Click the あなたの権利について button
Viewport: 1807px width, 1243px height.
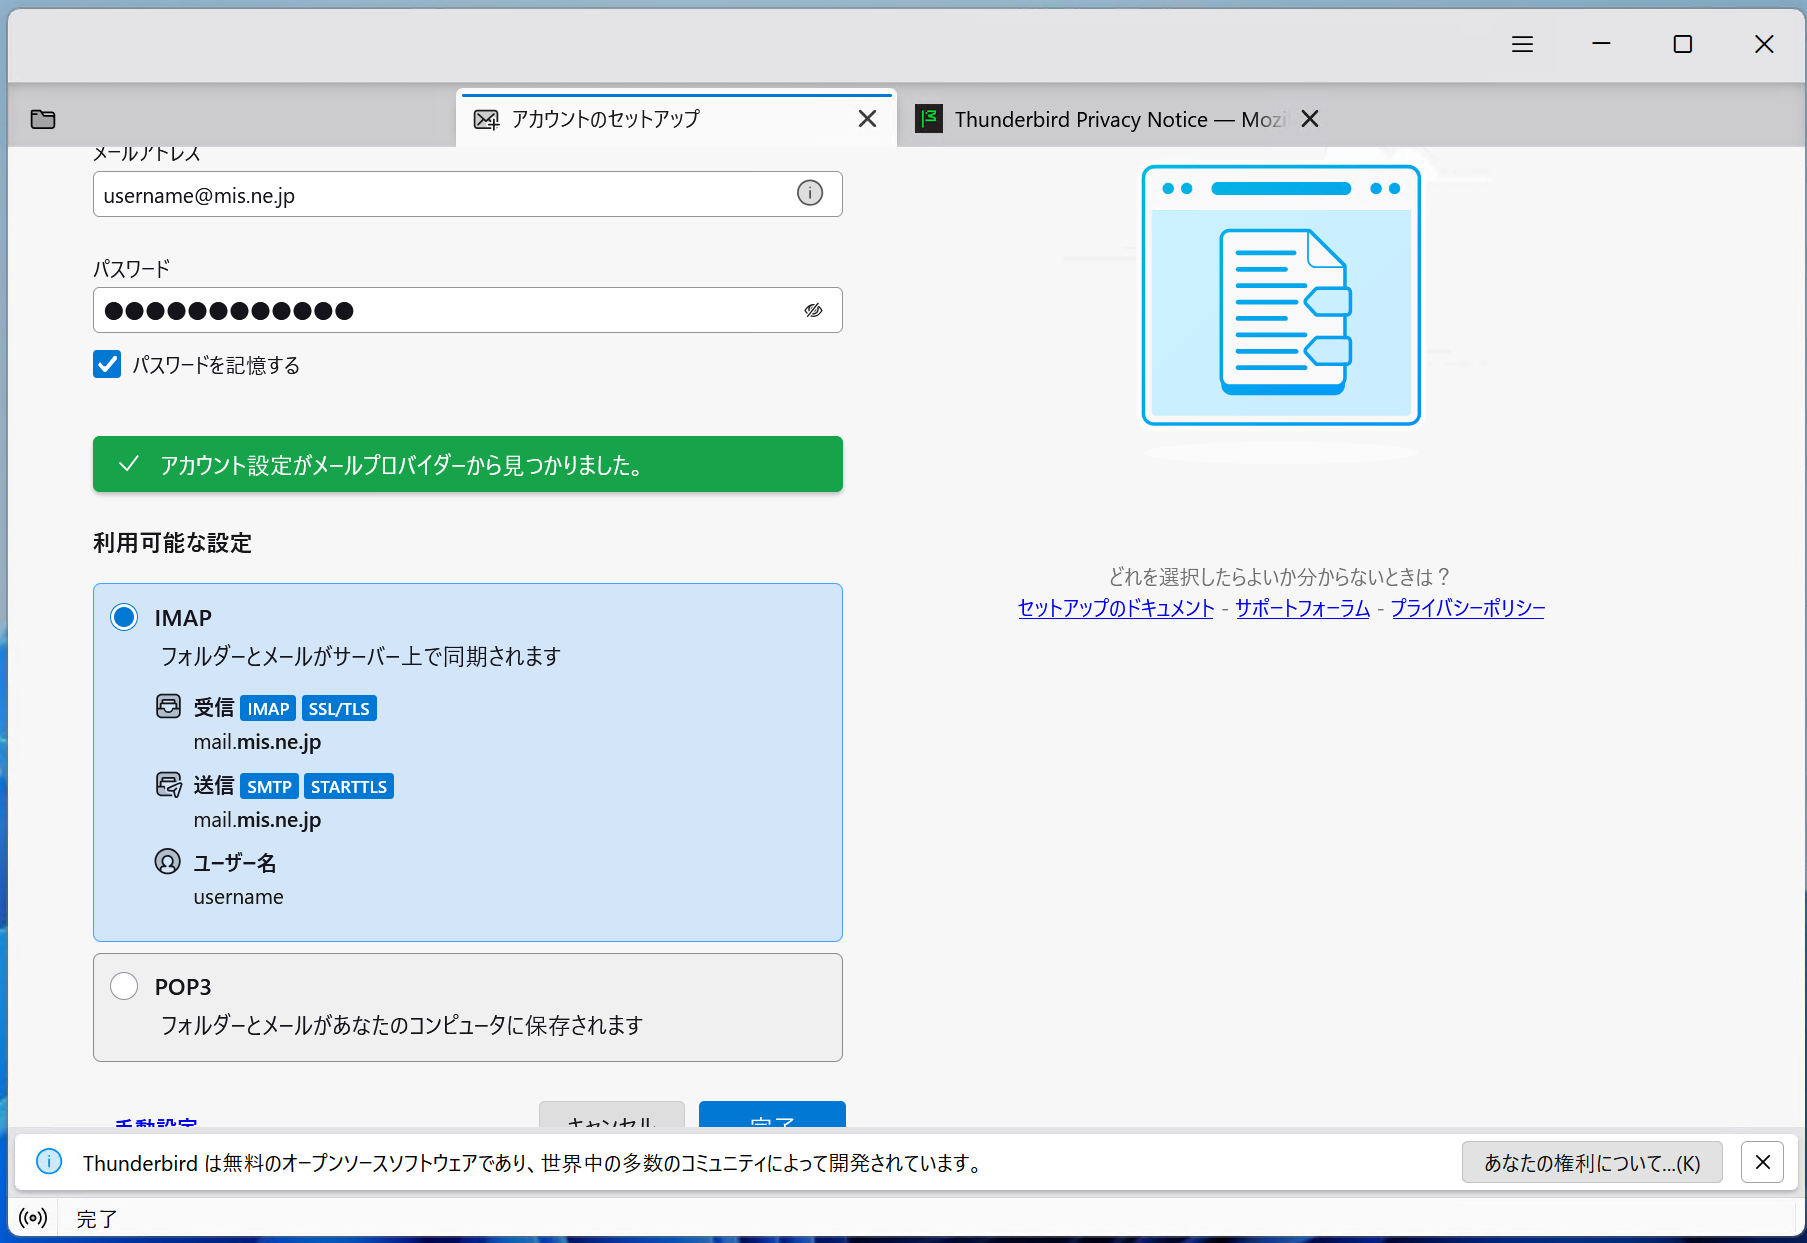[x=1591, y=1162]
